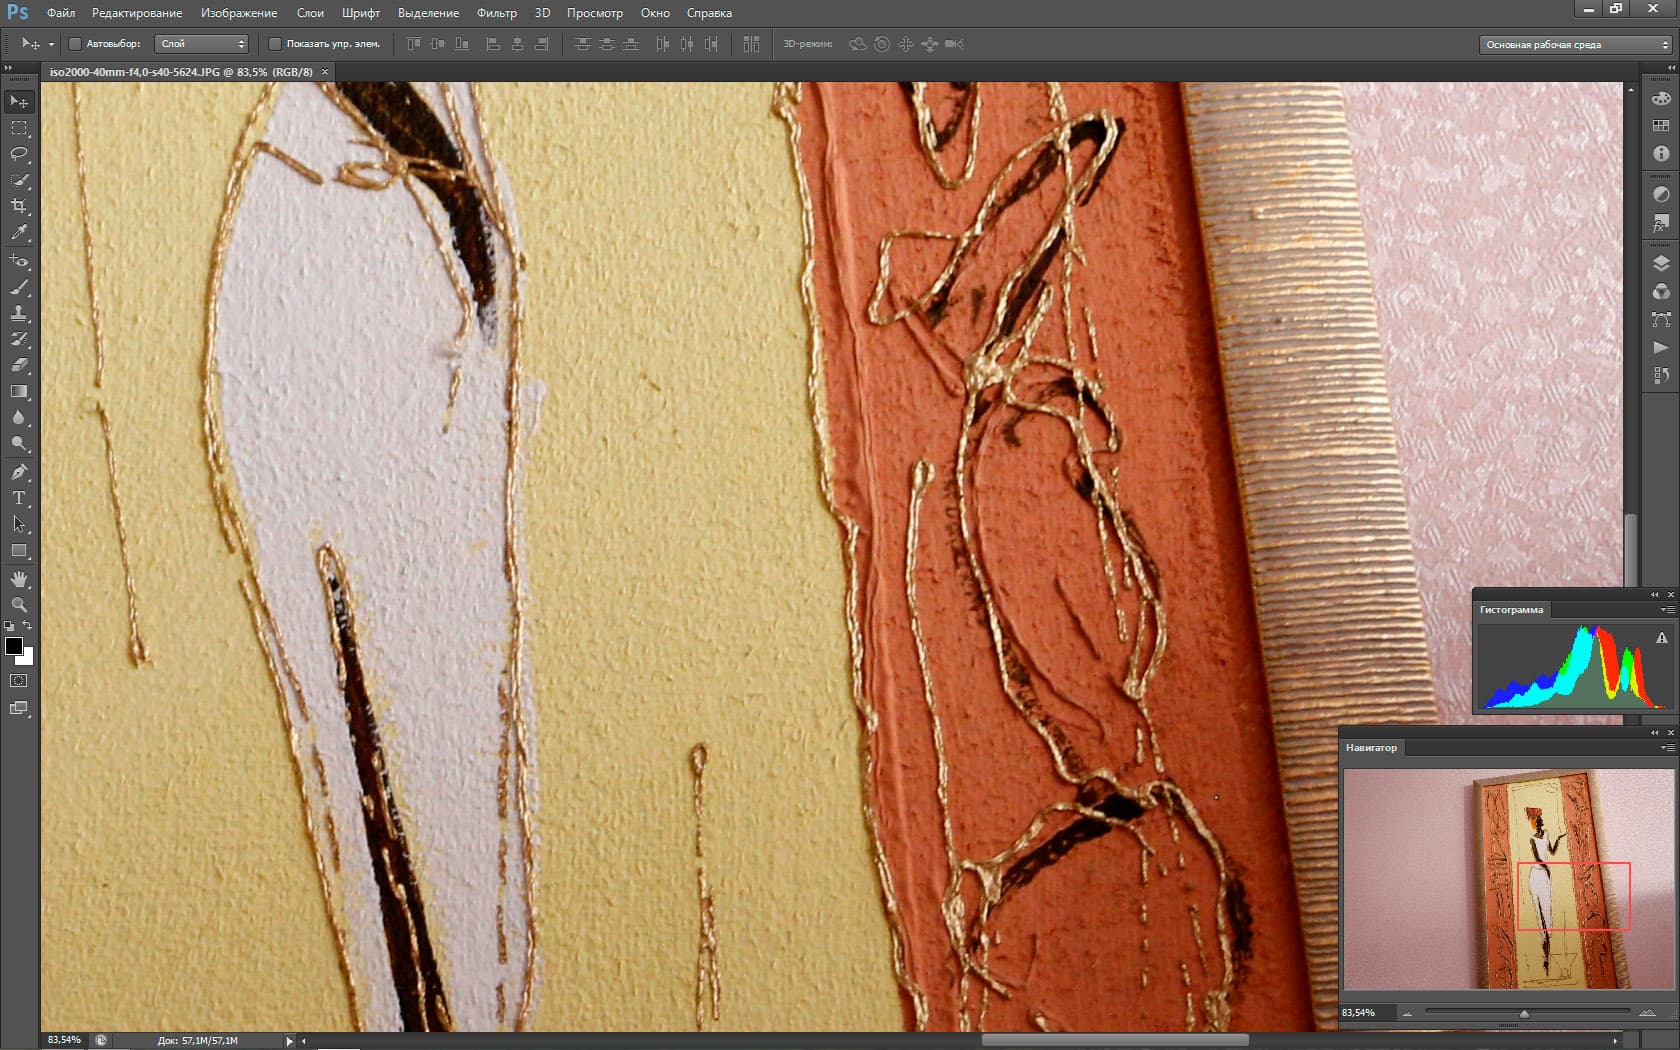Select the Rectangle shape tool

tap(19, 550)
